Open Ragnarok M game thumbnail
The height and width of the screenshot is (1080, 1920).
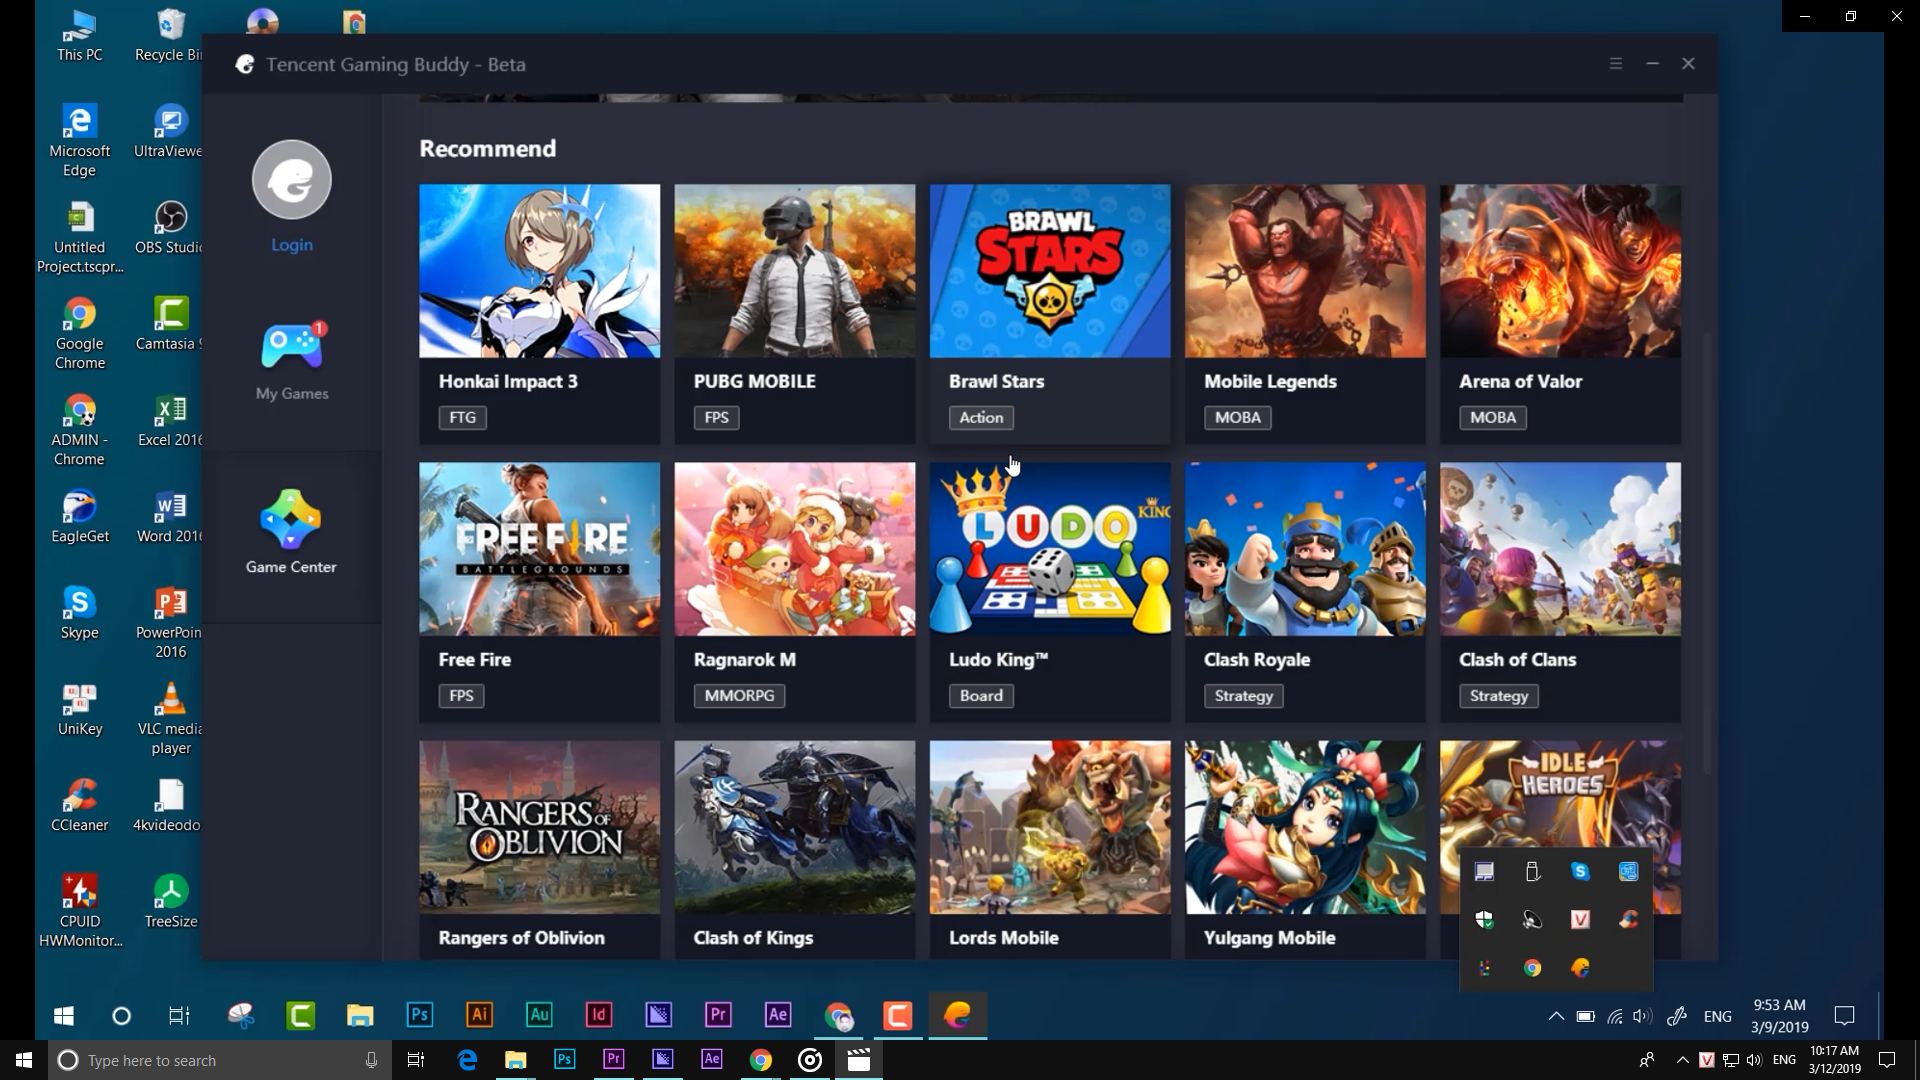(x=794, y=549)
